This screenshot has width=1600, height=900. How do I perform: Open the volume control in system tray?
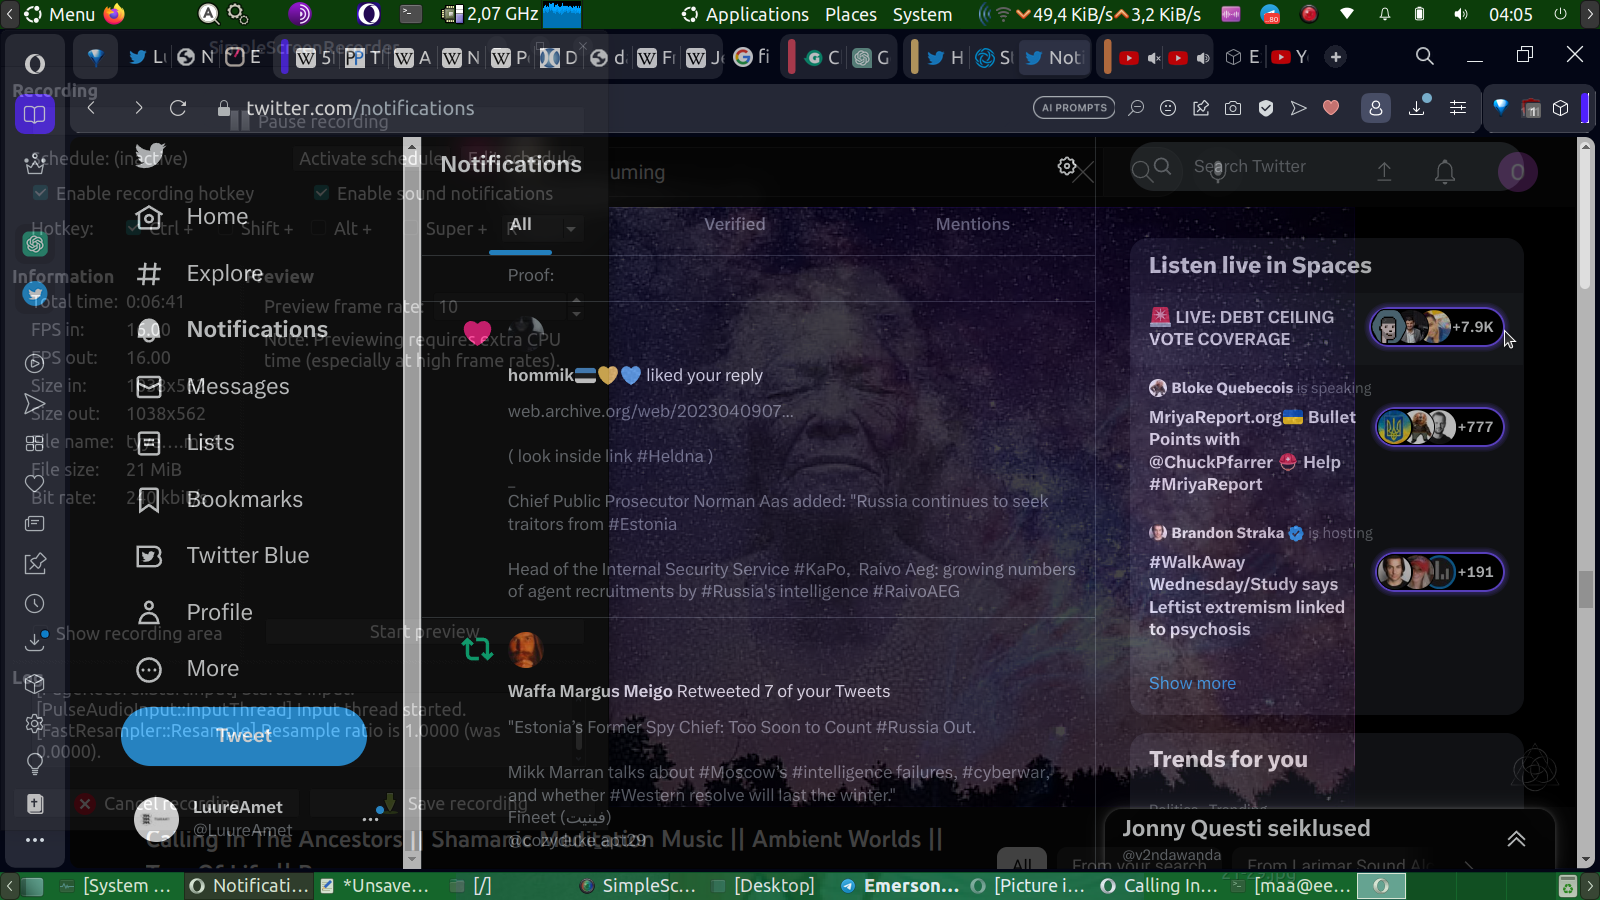(1461, 14)
